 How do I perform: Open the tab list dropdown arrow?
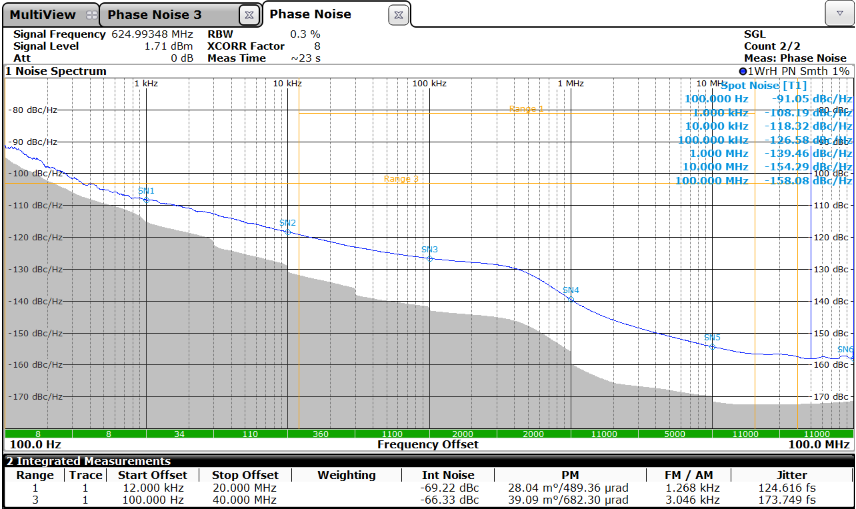pos(838,14)
